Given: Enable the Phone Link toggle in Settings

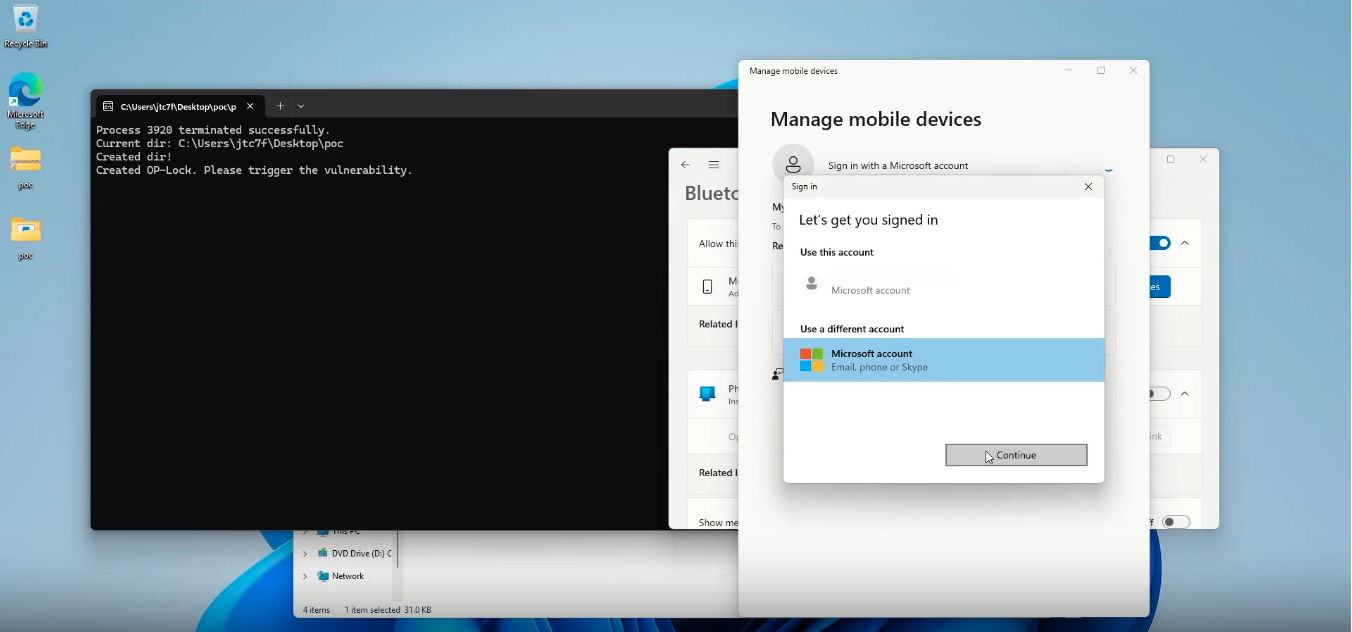Looking at the screenshot, I should [1159, 394].
